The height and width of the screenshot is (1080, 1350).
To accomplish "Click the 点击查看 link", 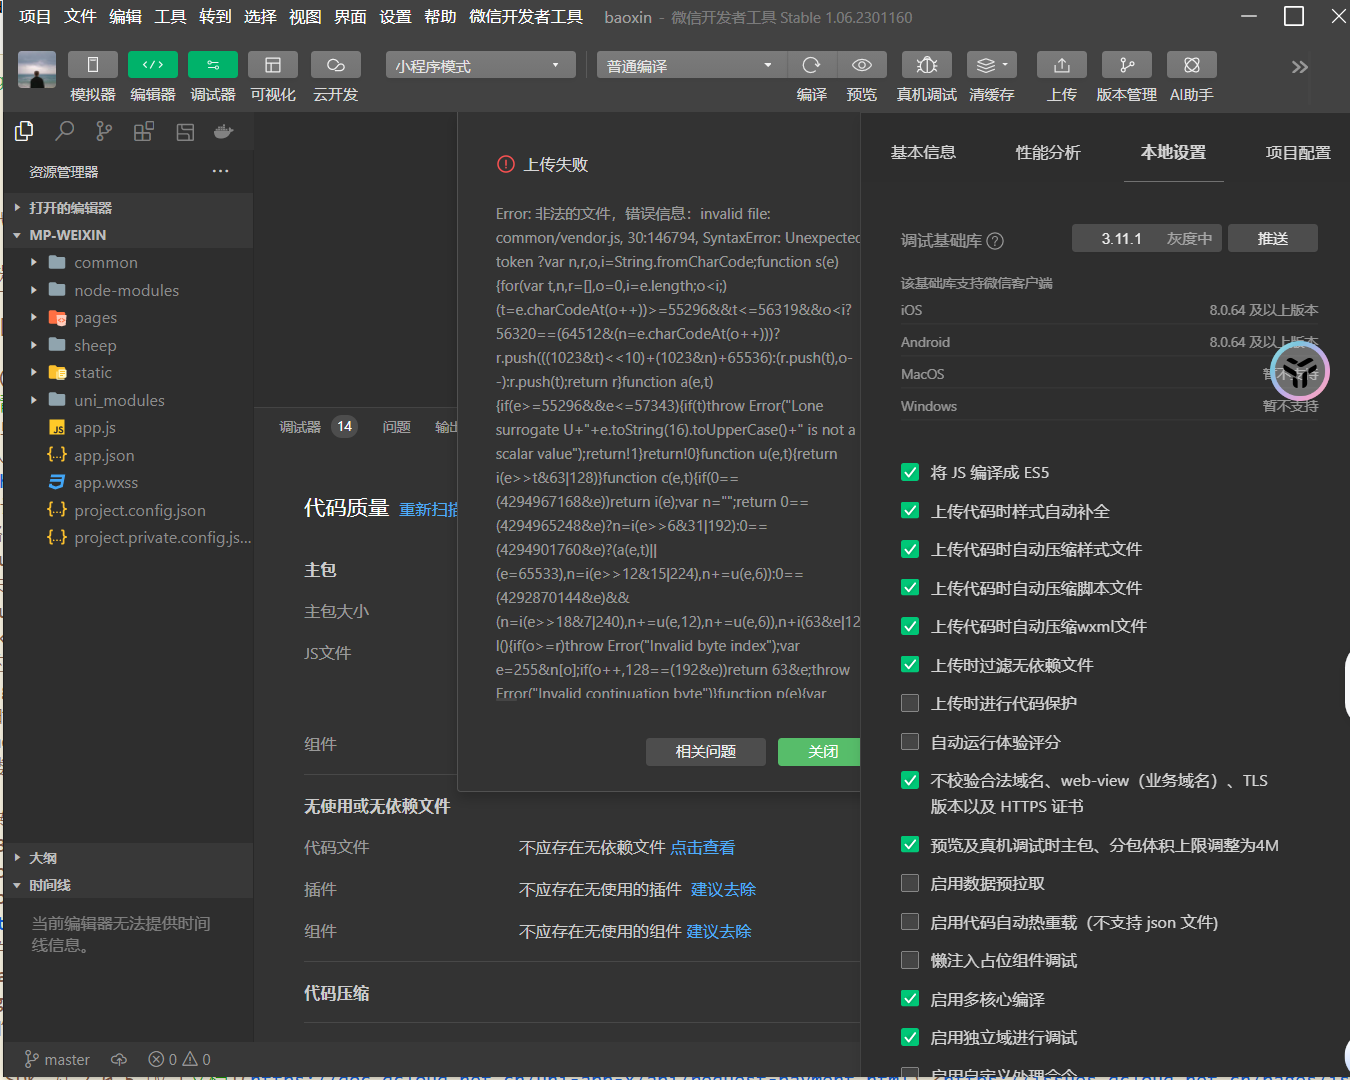I will (703, 847).
